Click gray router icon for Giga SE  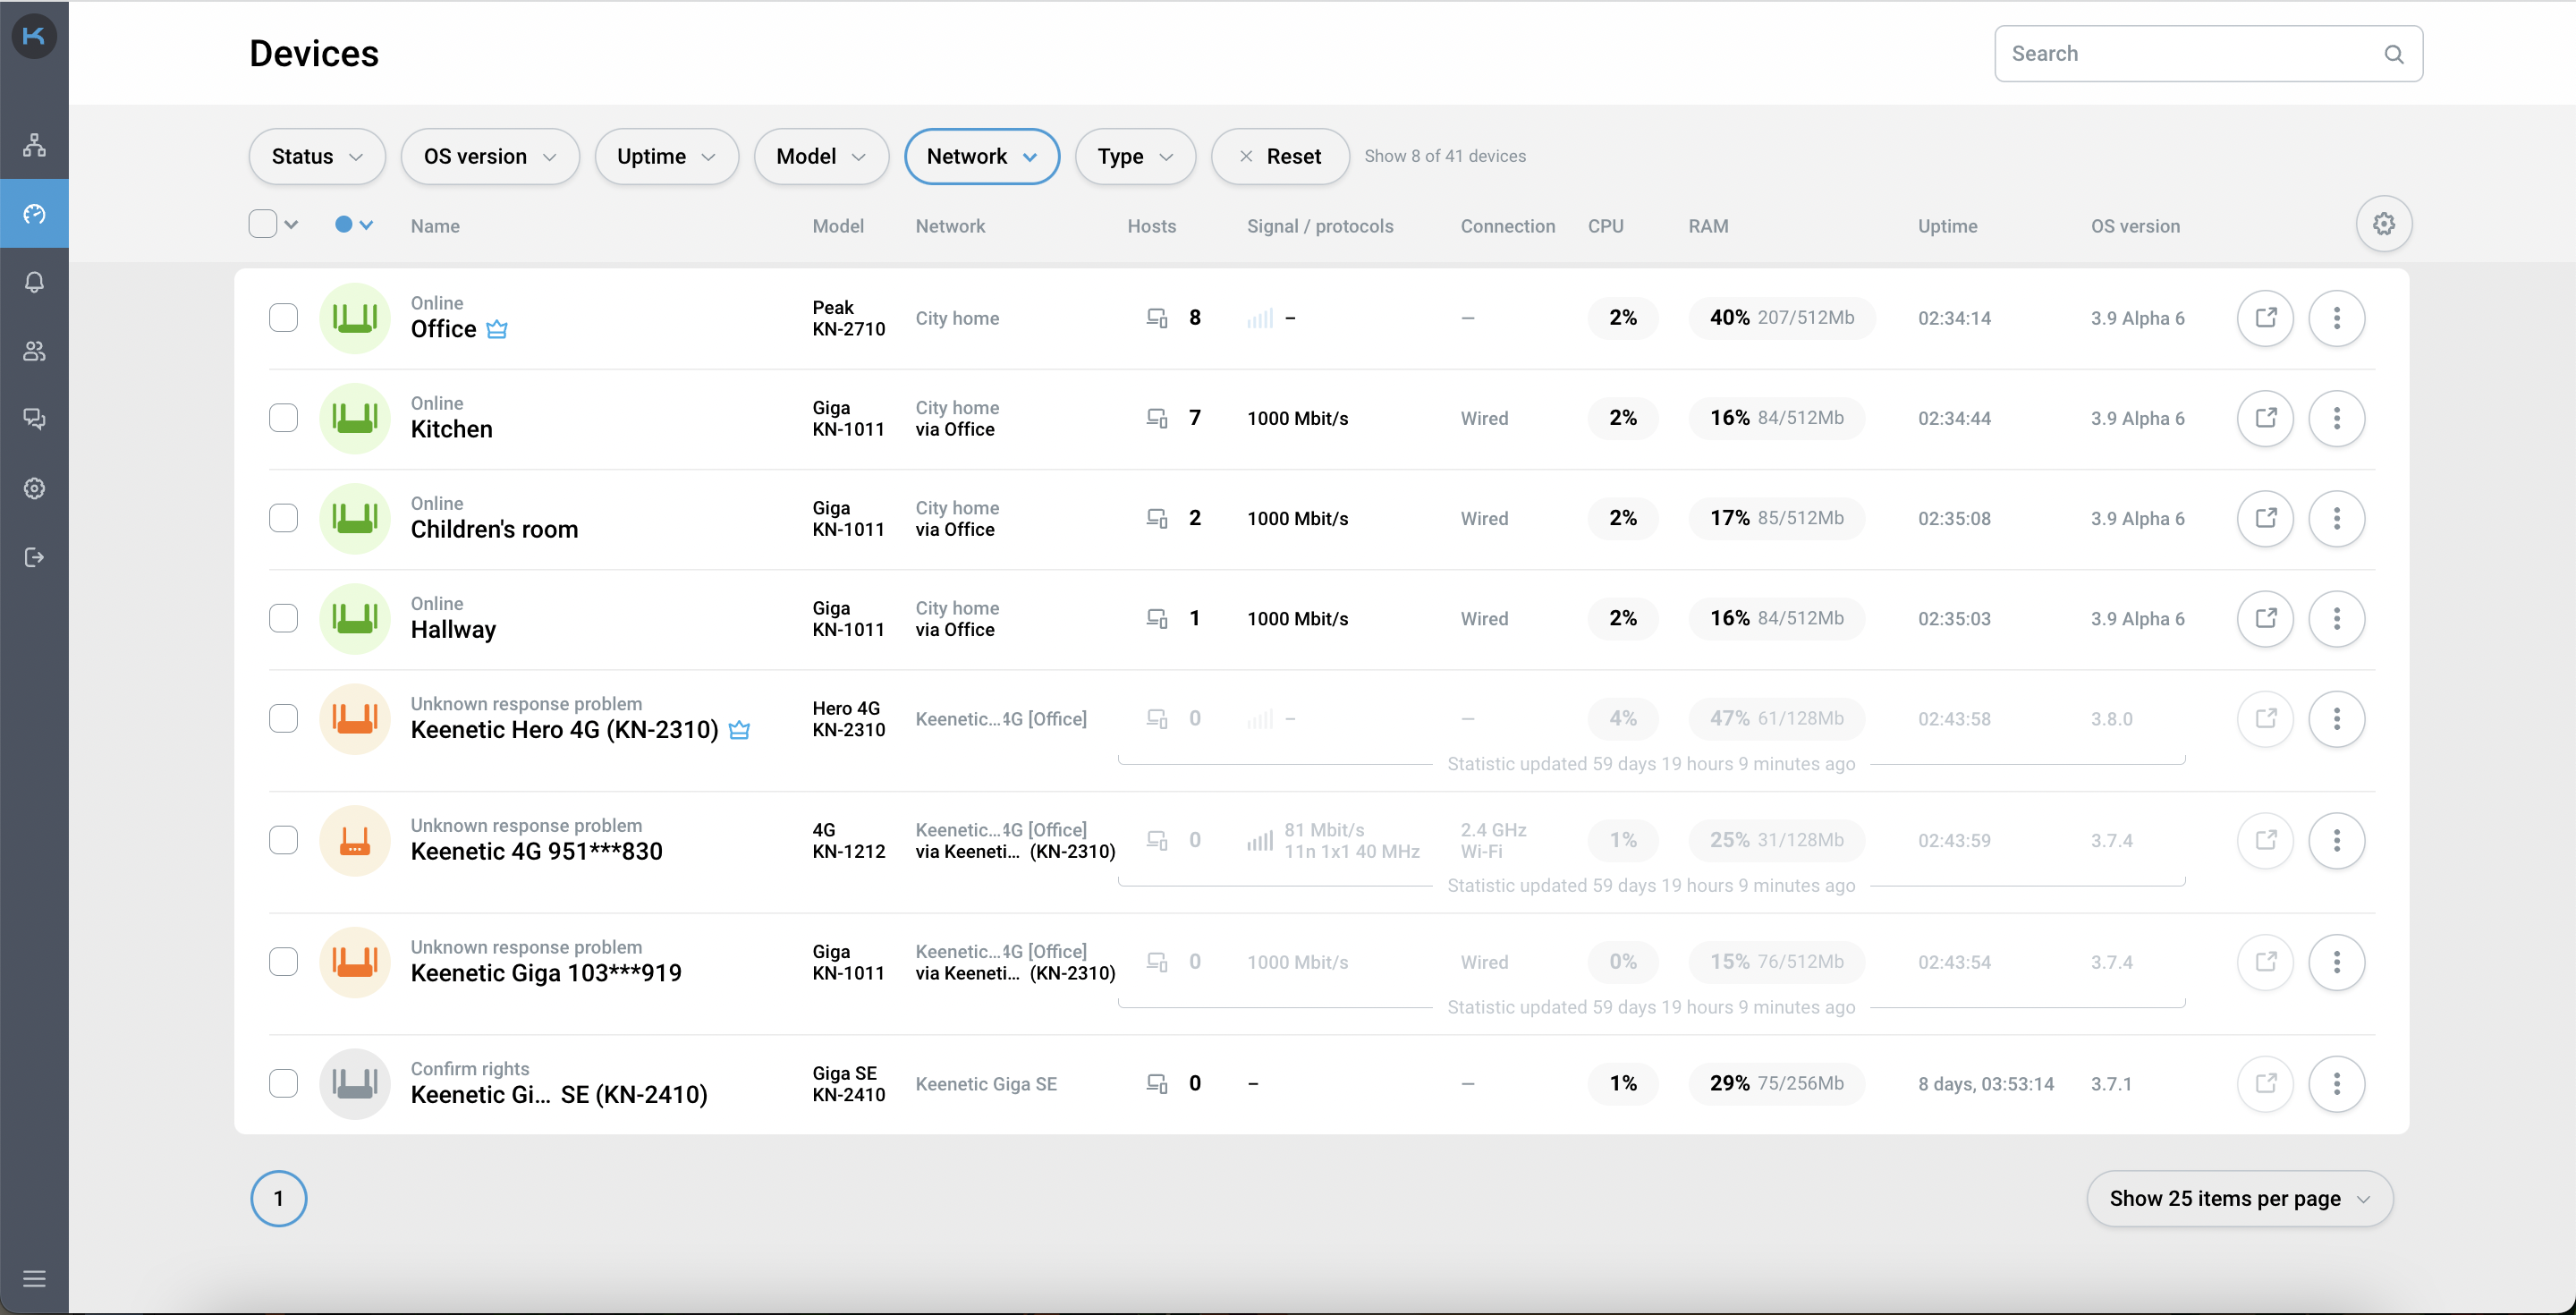click(355, 1083)
